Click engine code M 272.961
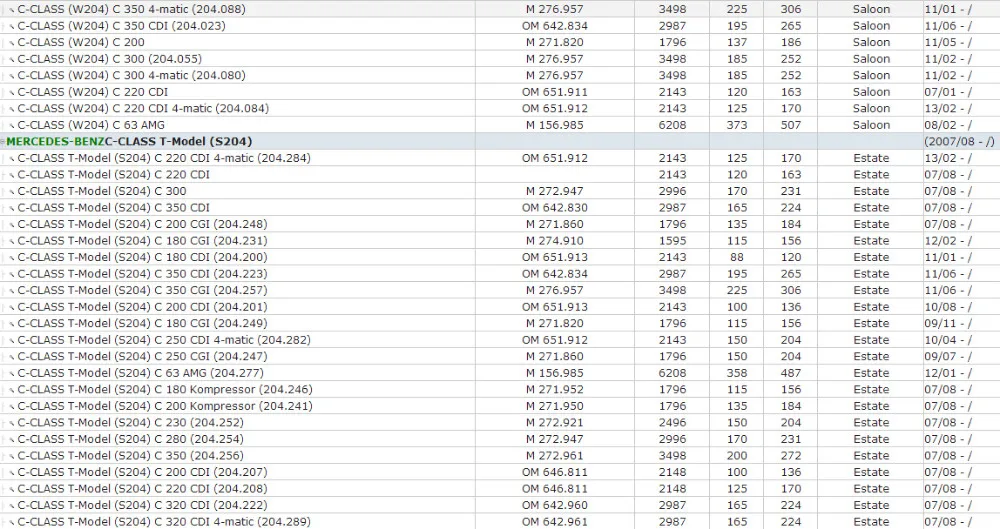The height and width of the screenshot is (529, 1000). pyautogui.click(x=555, y=456)
